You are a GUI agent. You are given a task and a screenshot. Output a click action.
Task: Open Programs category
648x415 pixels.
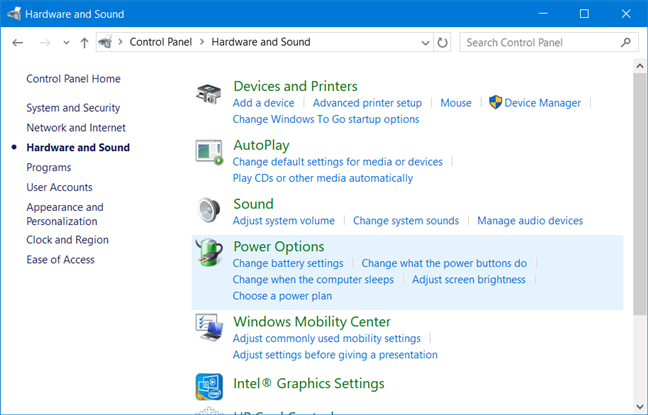click(x=49, y=167)
